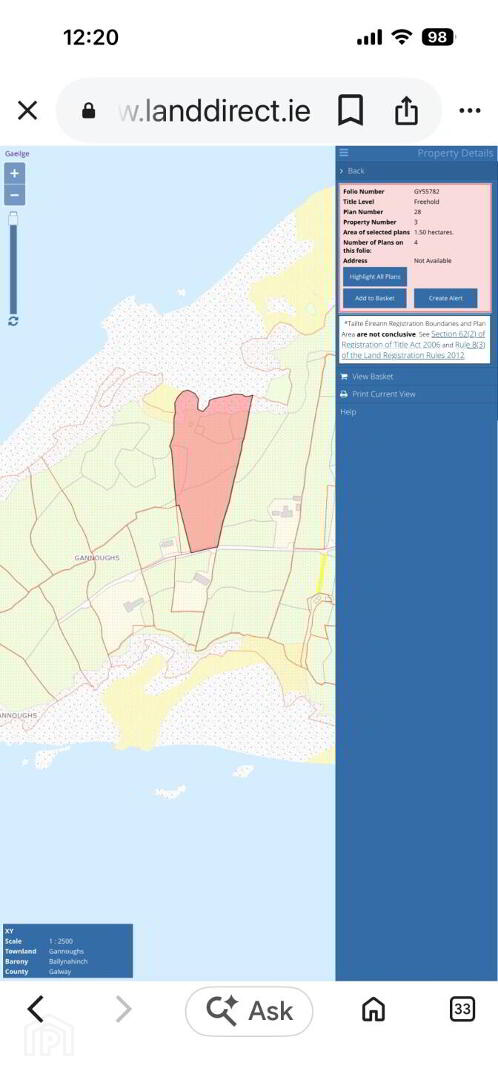
Task: Go to the browser home icon
Action: click(373, 1010)
